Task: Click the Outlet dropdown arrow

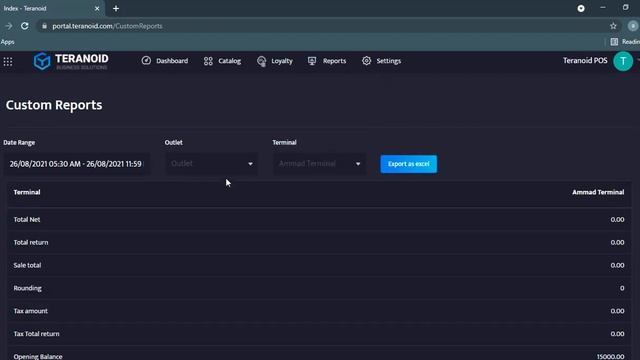Action: tap(250, 164)
